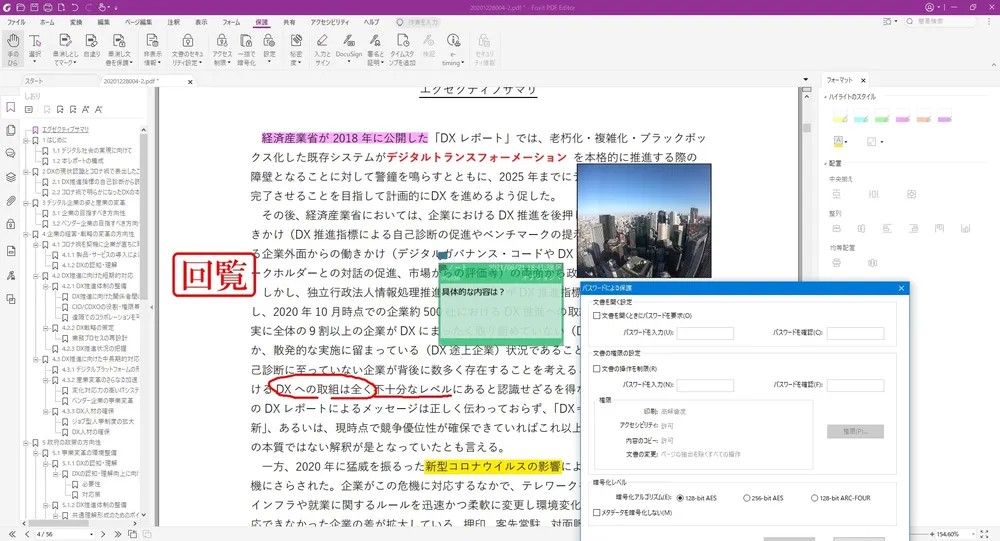Screen dimensions: 1000x541
Task: Open the DocuSign dropdown arrow
Action: pos(349,62)
